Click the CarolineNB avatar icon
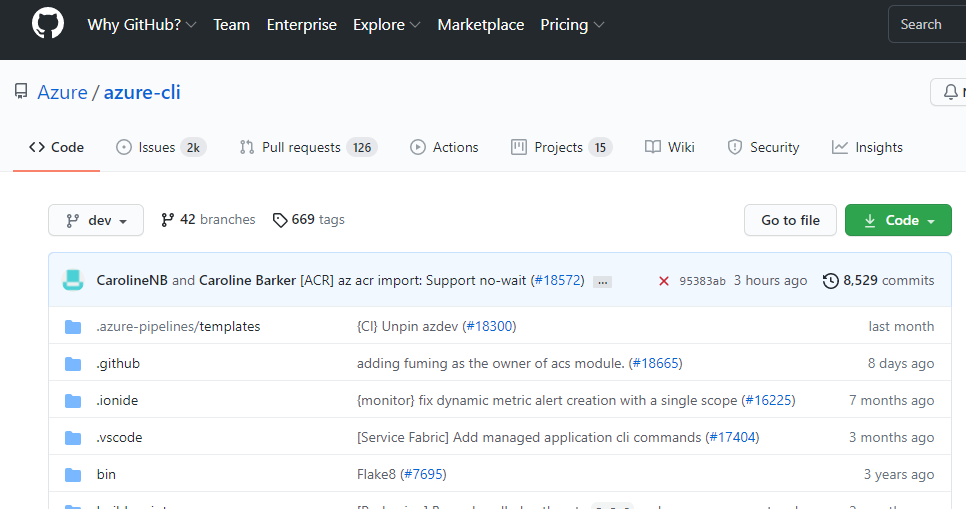The image size is (966, 509). pos(73,281)
